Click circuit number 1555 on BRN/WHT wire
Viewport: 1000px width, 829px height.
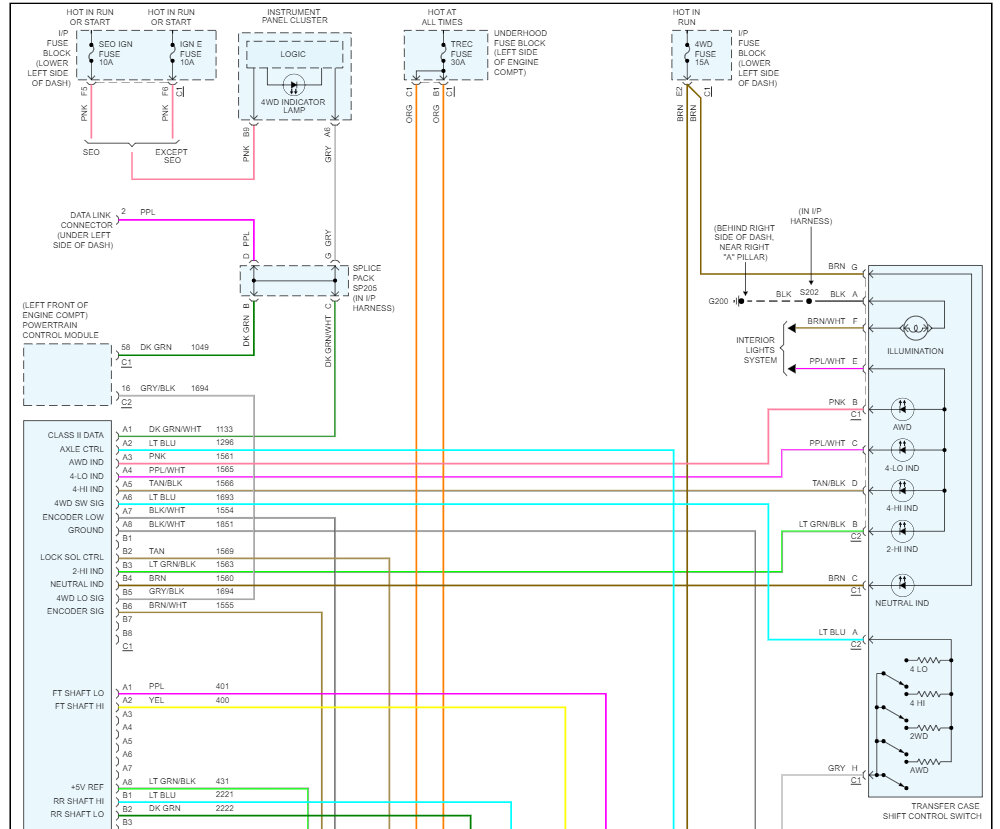click(x=224, y=605)
